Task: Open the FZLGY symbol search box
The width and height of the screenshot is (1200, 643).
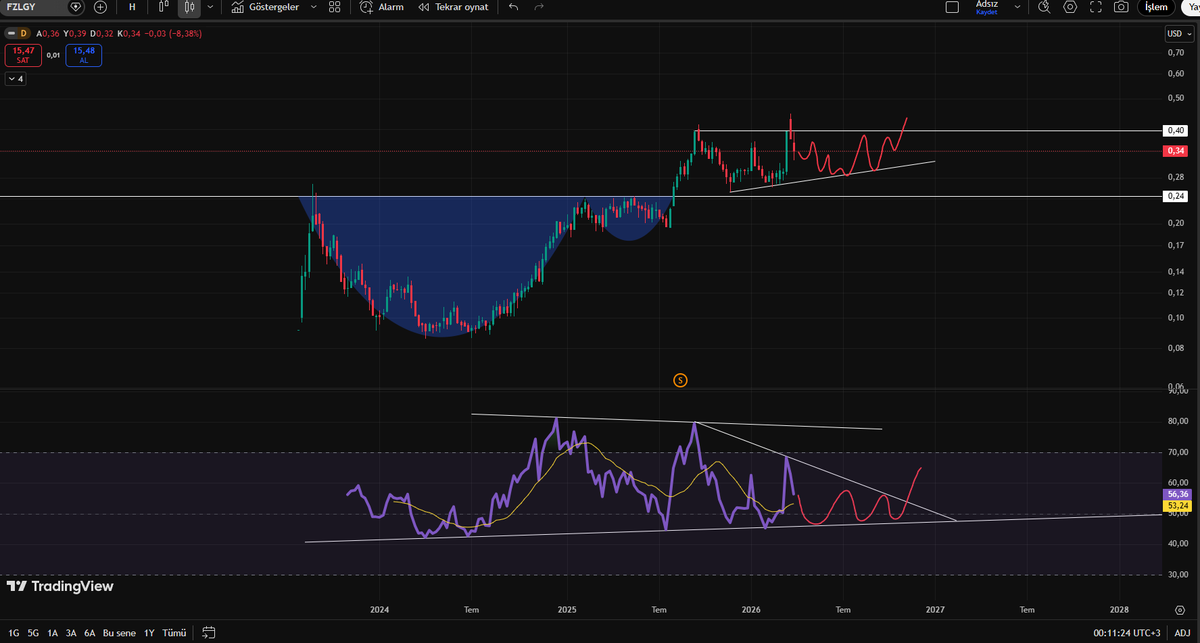Action: pyautogui.click(x=35, y=7)
